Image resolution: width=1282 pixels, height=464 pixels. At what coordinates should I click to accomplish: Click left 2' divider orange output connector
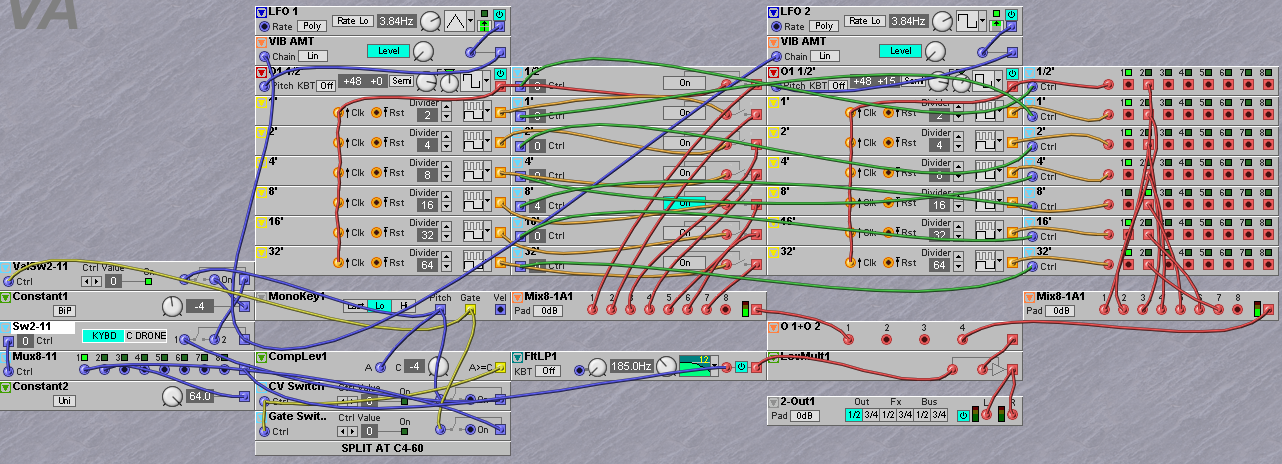pyautogui.click(x=501, y=143)
